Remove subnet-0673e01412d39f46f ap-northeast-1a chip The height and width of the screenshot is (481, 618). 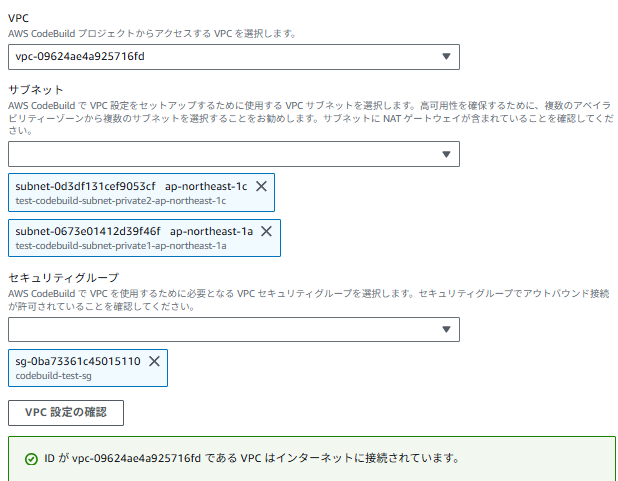coord(266,231)
